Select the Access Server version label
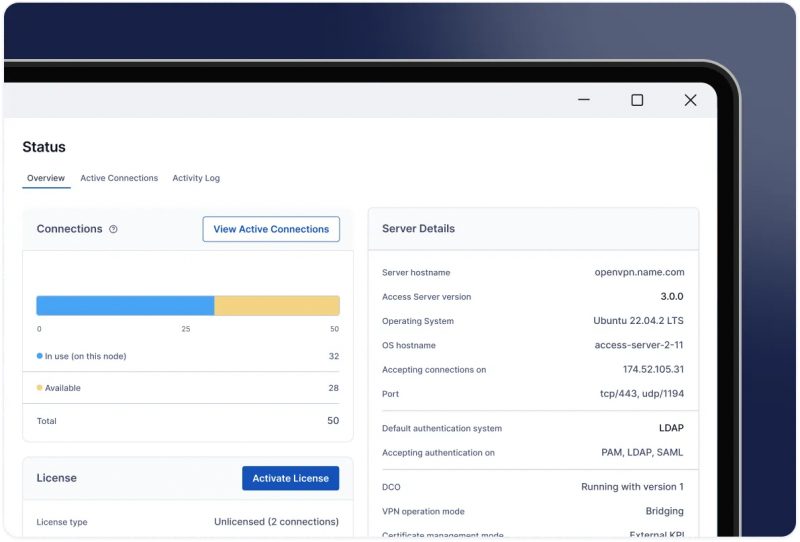800x542 pixels. pos(427,297)
